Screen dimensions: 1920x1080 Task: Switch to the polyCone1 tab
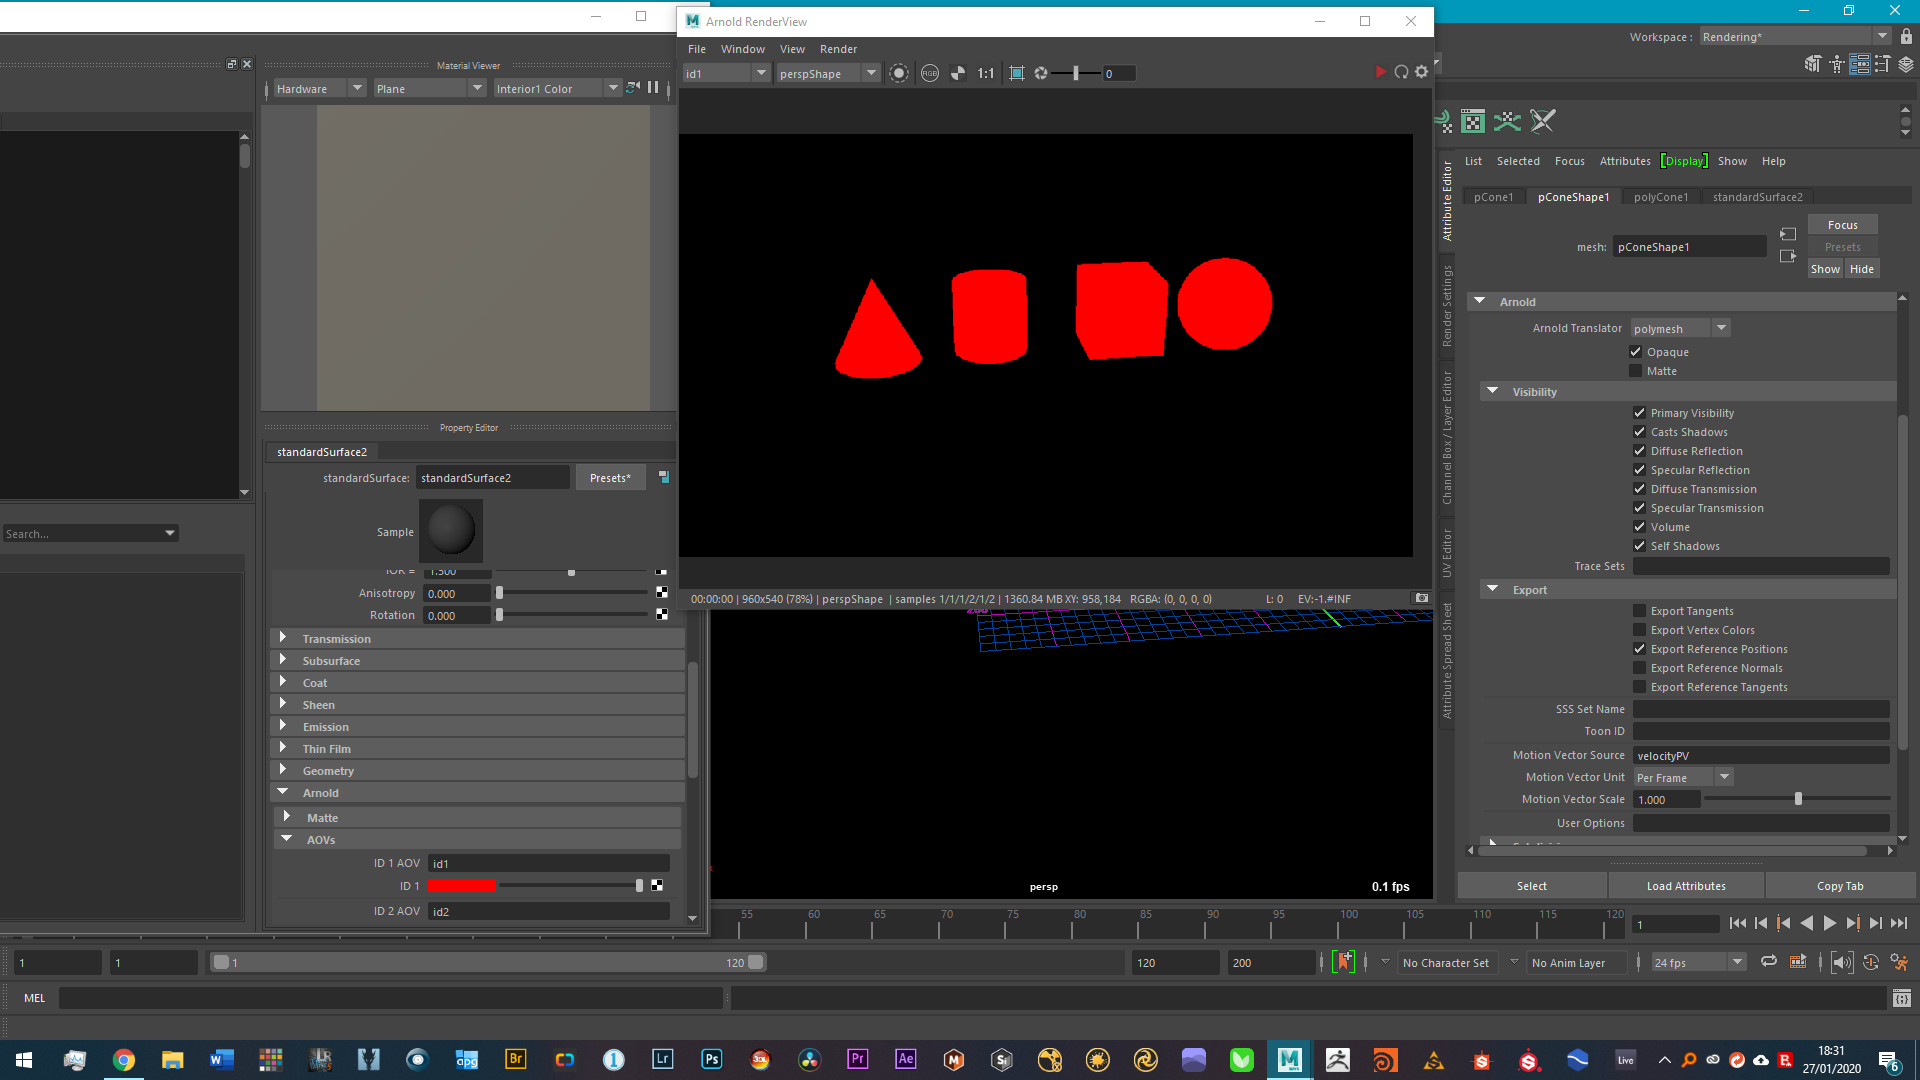[x=1660, y=197]
